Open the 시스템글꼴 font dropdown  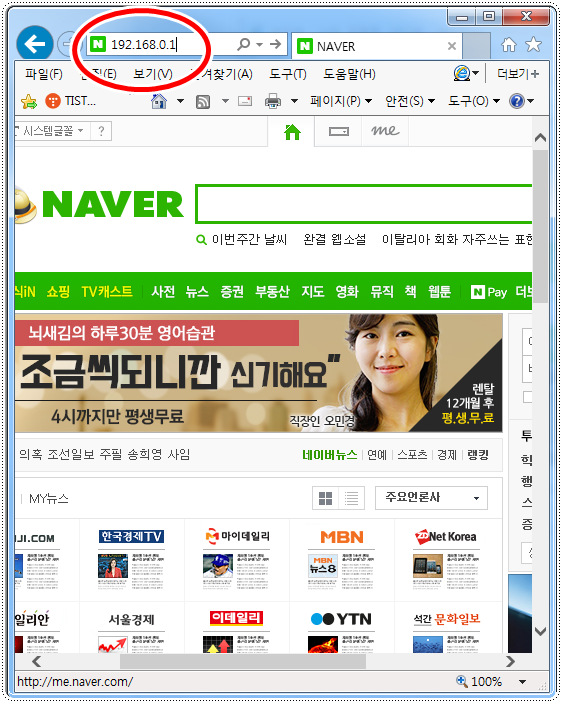coord(52,131)
